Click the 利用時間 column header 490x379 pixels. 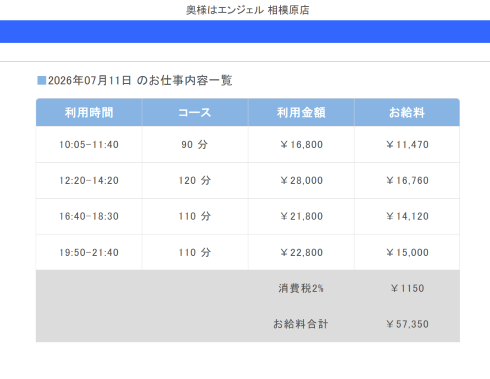89,112
